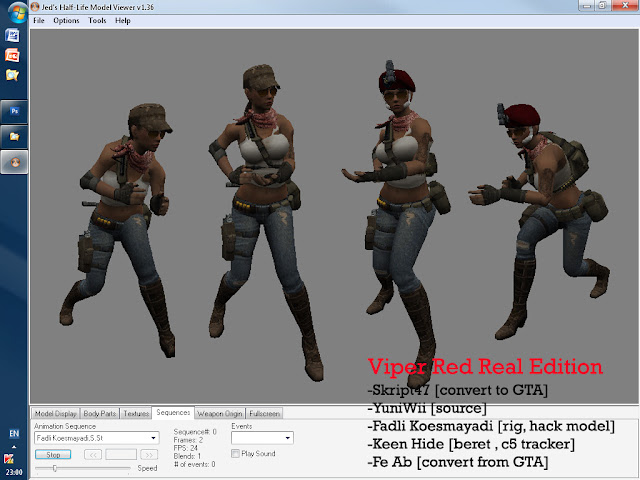Viewport: 640px width, 480px height.
Task: Click the Kaspersky tray icon
Action: [9, 459]
